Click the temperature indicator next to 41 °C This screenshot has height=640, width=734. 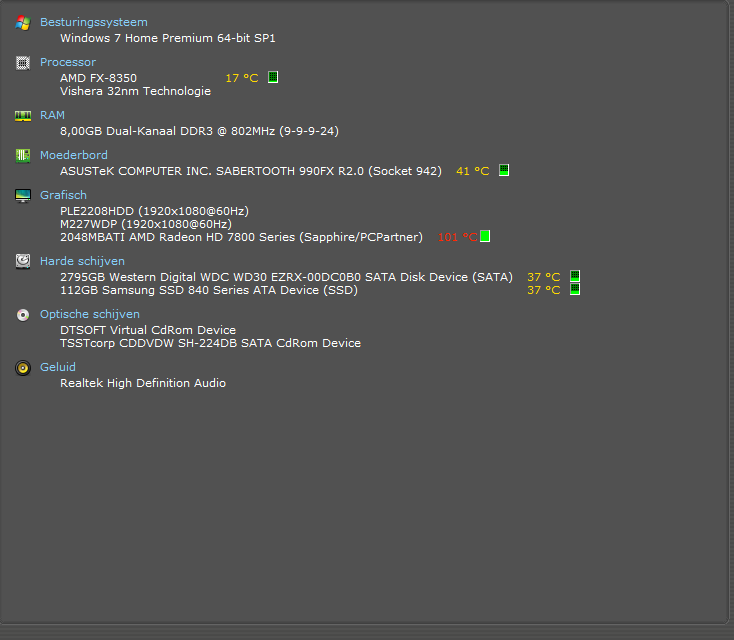[504, 170]
